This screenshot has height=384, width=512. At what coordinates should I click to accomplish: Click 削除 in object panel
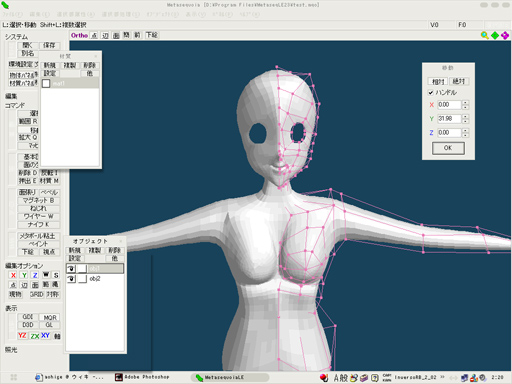[114, 250]
